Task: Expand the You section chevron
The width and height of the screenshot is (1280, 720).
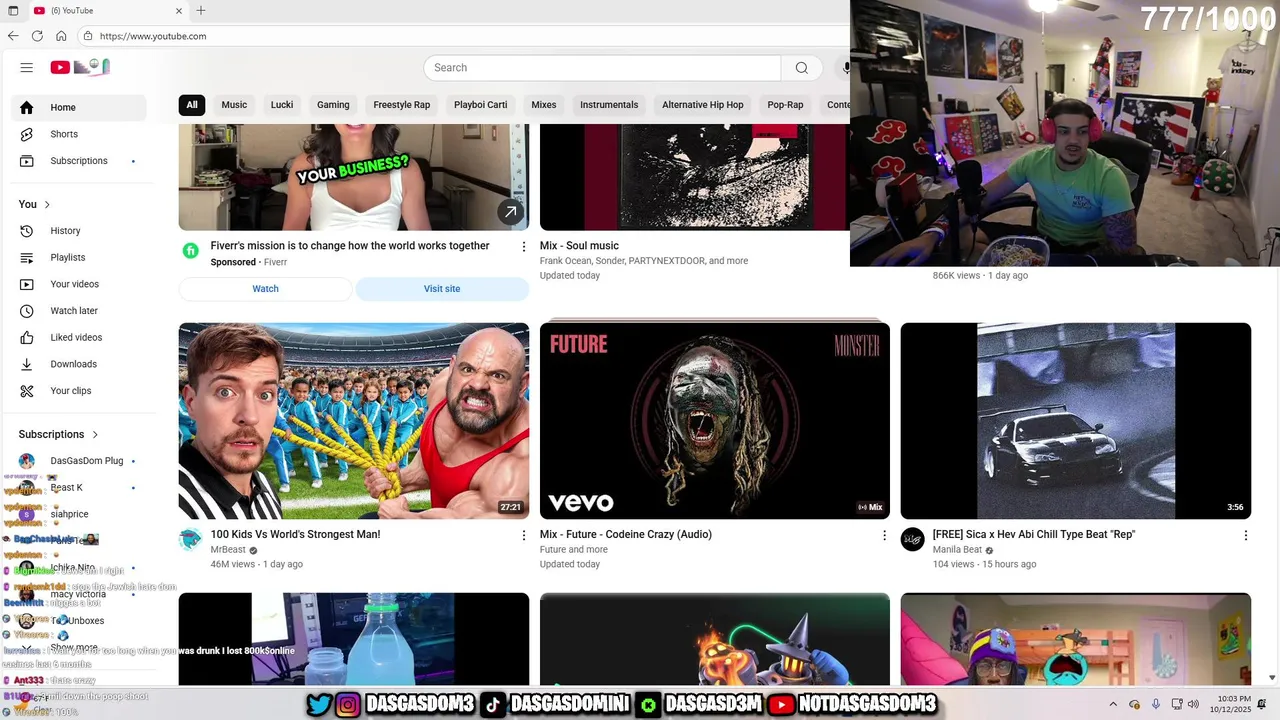Action: 47,204
